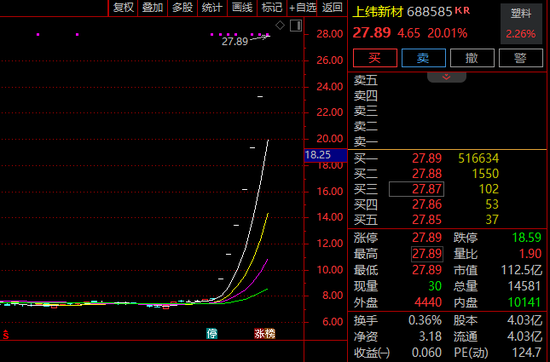Click the KR superscript icon next to the stock code
Viewport: 550px width, 362px height.
[x=462, y=10]
